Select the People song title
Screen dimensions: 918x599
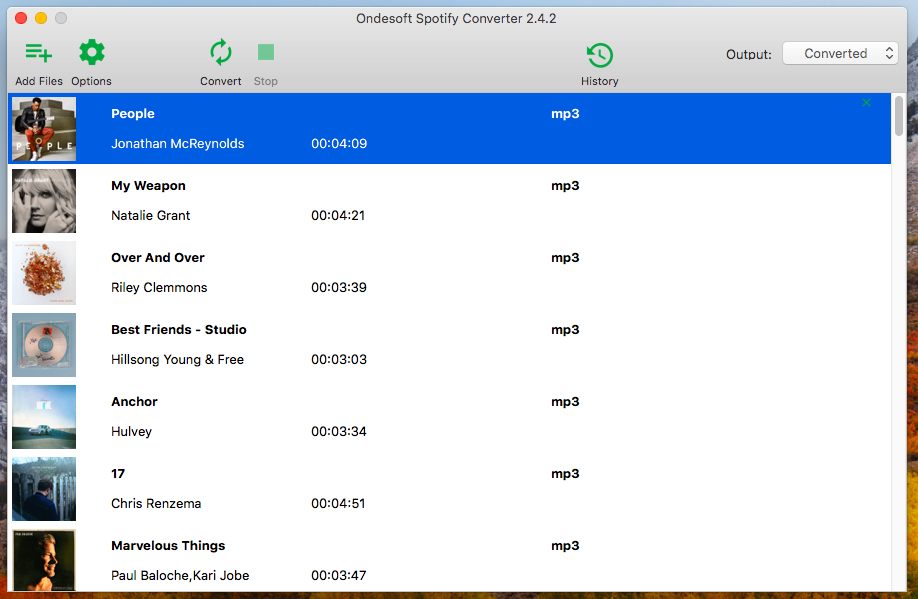pyautogui.click(x=133, y=114)
